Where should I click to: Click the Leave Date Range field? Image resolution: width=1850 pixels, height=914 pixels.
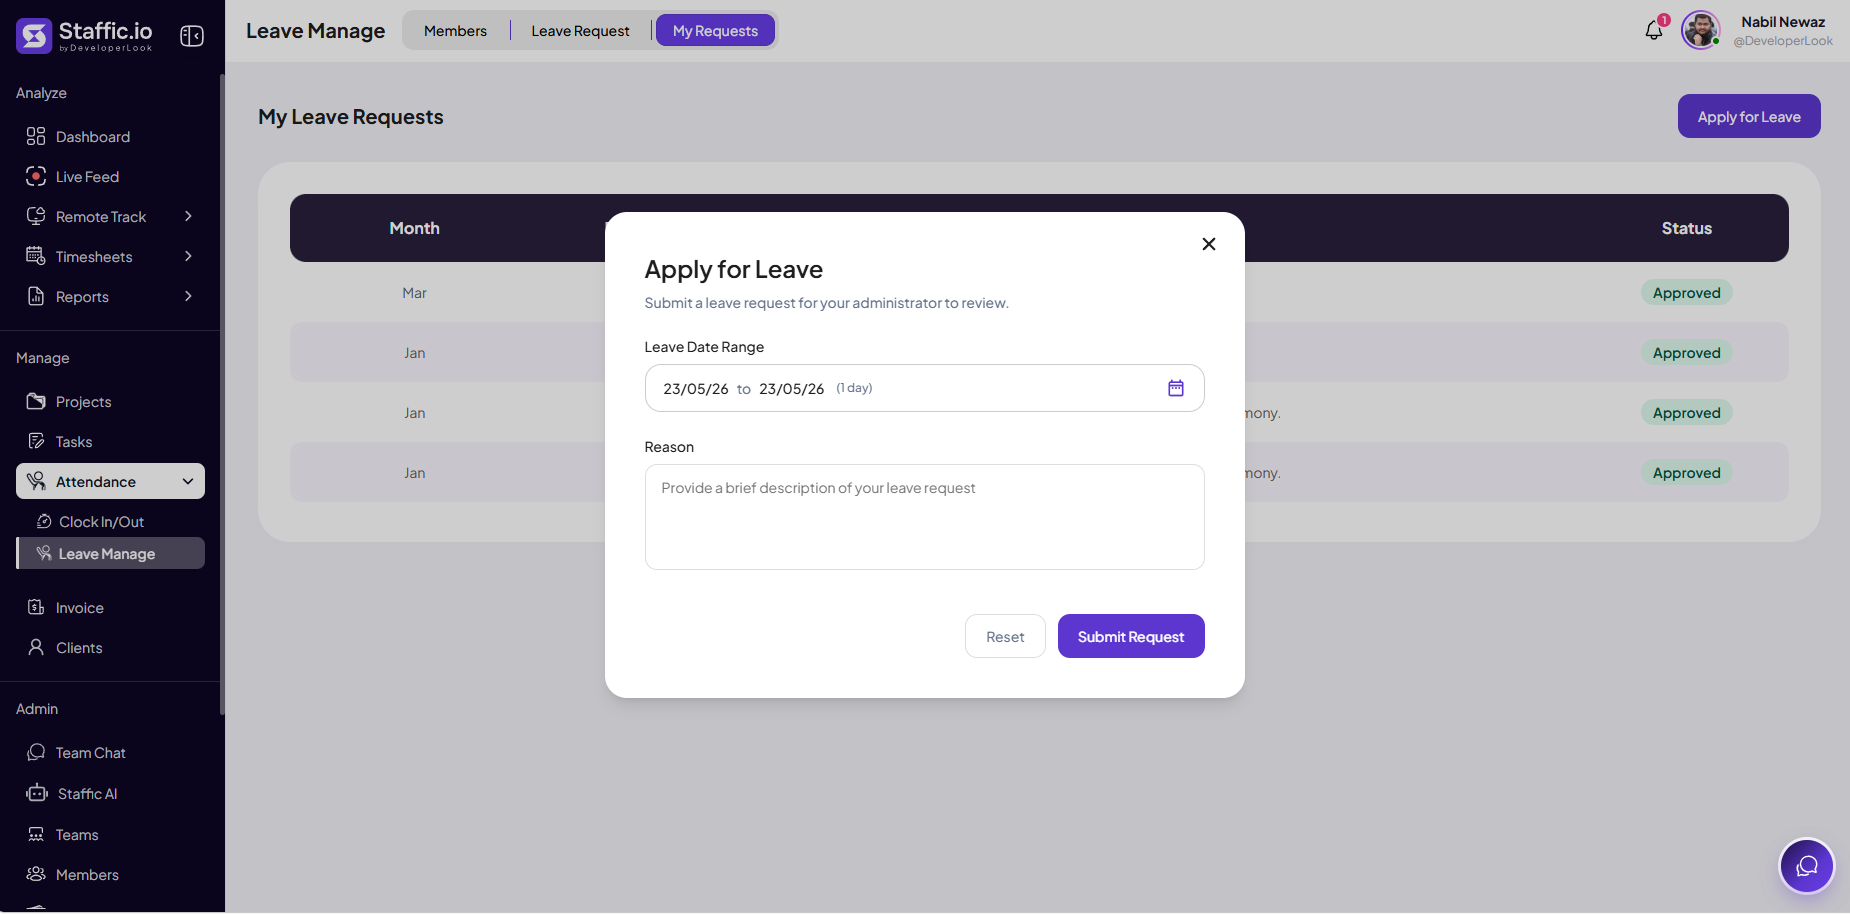point(924,388)
